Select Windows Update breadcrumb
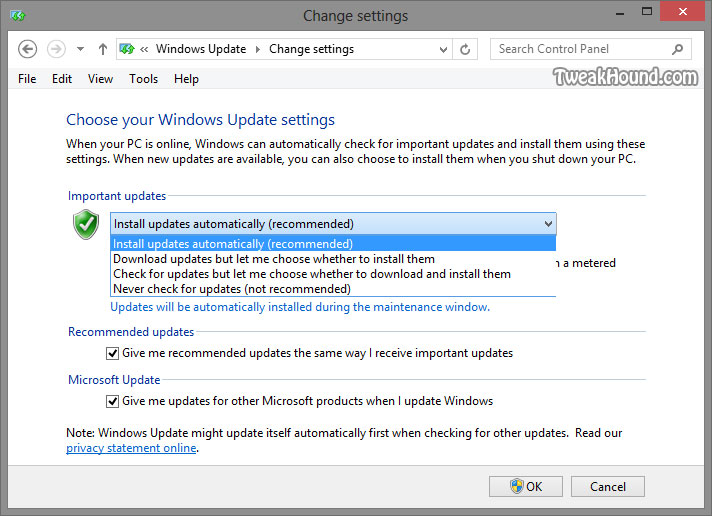This screenshot has width=712, height=516. pyautogui.click(x=201, y=49)
